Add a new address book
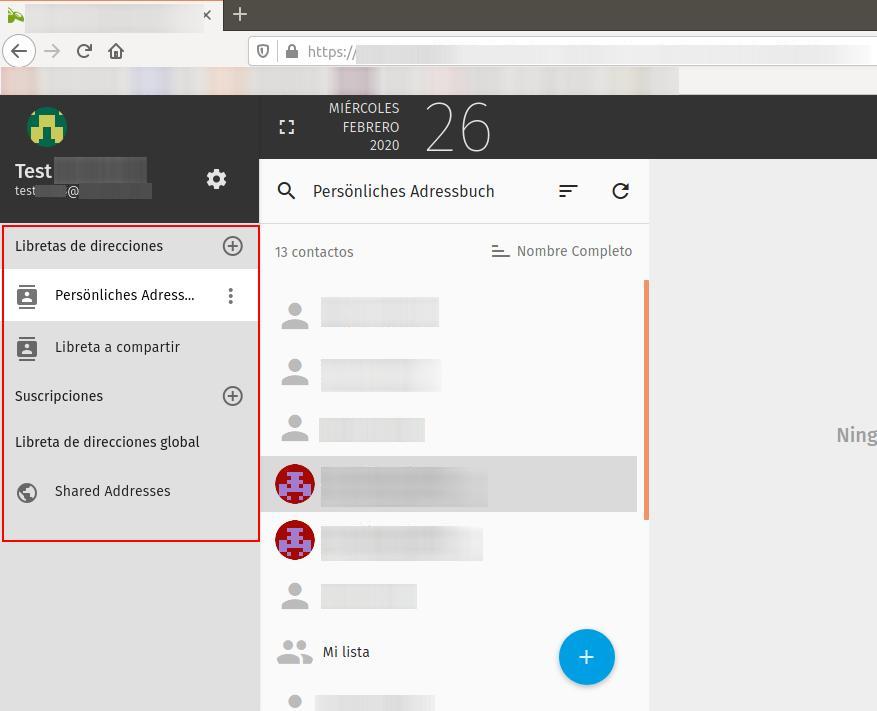This screenshot has width=877, height=711. tap(232, 246)
